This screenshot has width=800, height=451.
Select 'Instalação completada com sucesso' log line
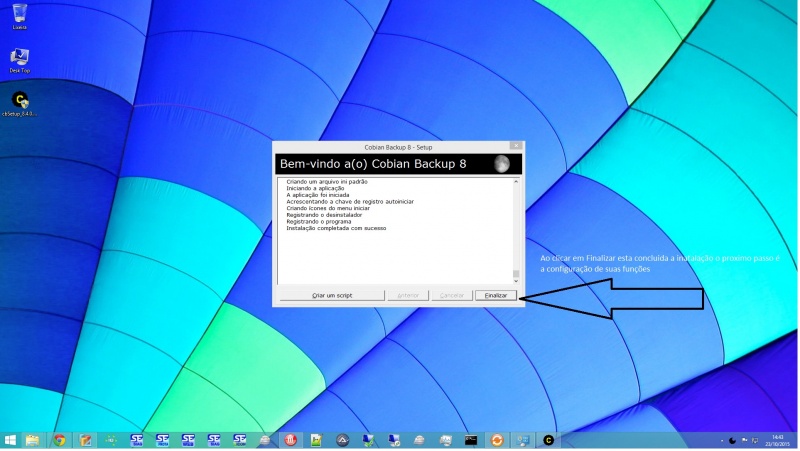coord(336,228)
